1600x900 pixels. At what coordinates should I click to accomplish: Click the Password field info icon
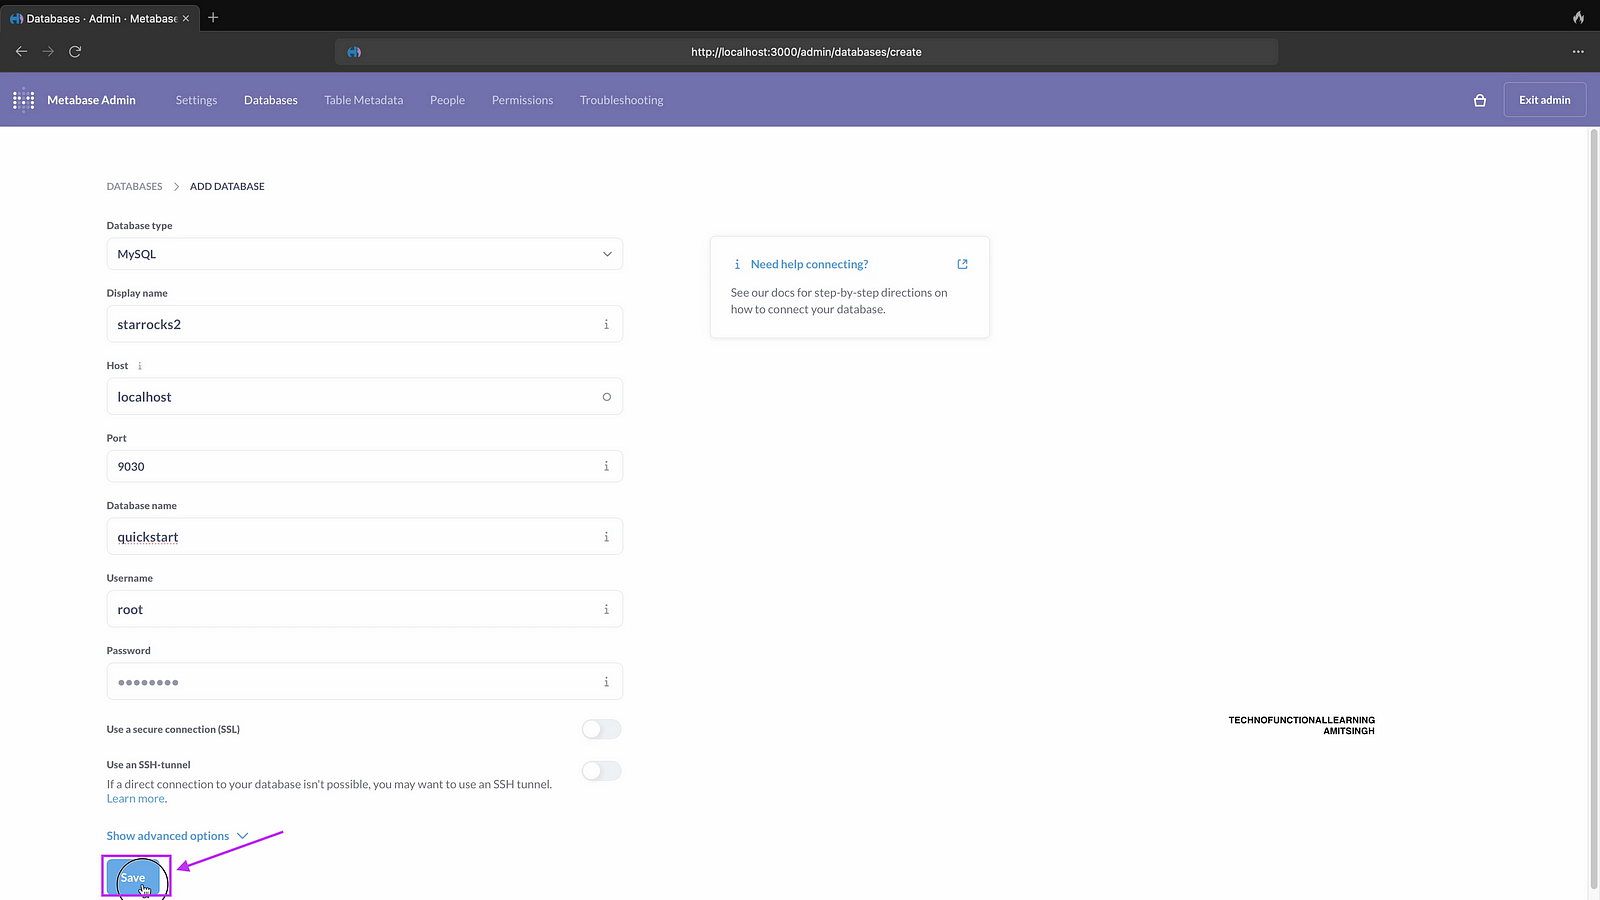606,682
